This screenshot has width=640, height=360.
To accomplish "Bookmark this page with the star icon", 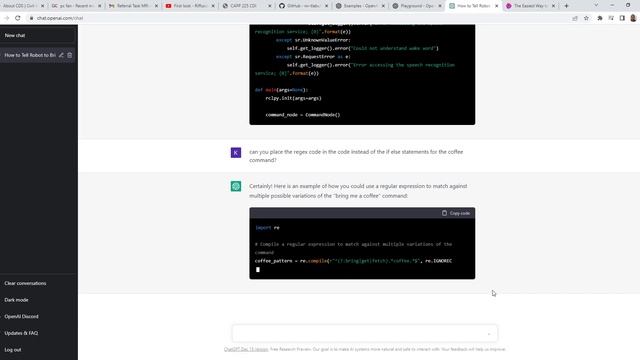I will coord(586,18).
